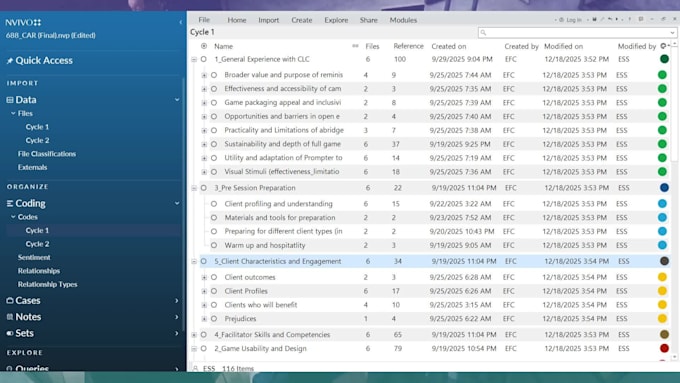Expand the Client Profiles child code
This screenshot has height=383, width=680.
point(204,291)
